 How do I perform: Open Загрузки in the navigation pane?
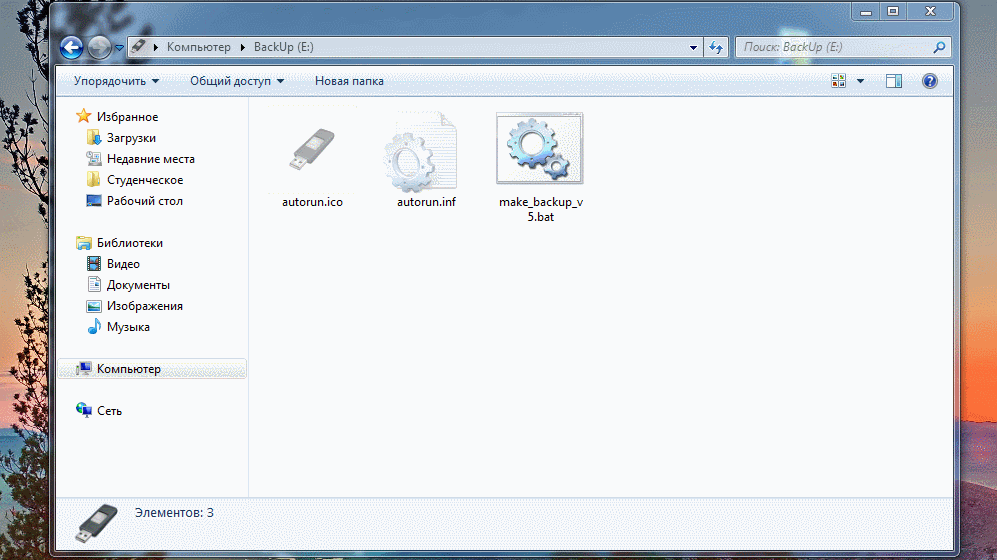point(131,138)
